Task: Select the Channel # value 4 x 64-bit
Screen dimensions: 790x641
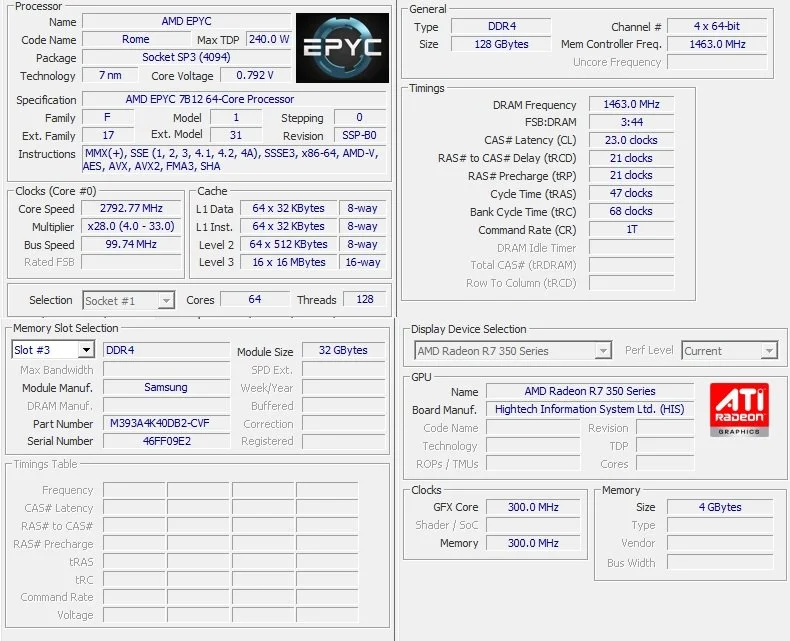Action: click(x=717, y=26)
